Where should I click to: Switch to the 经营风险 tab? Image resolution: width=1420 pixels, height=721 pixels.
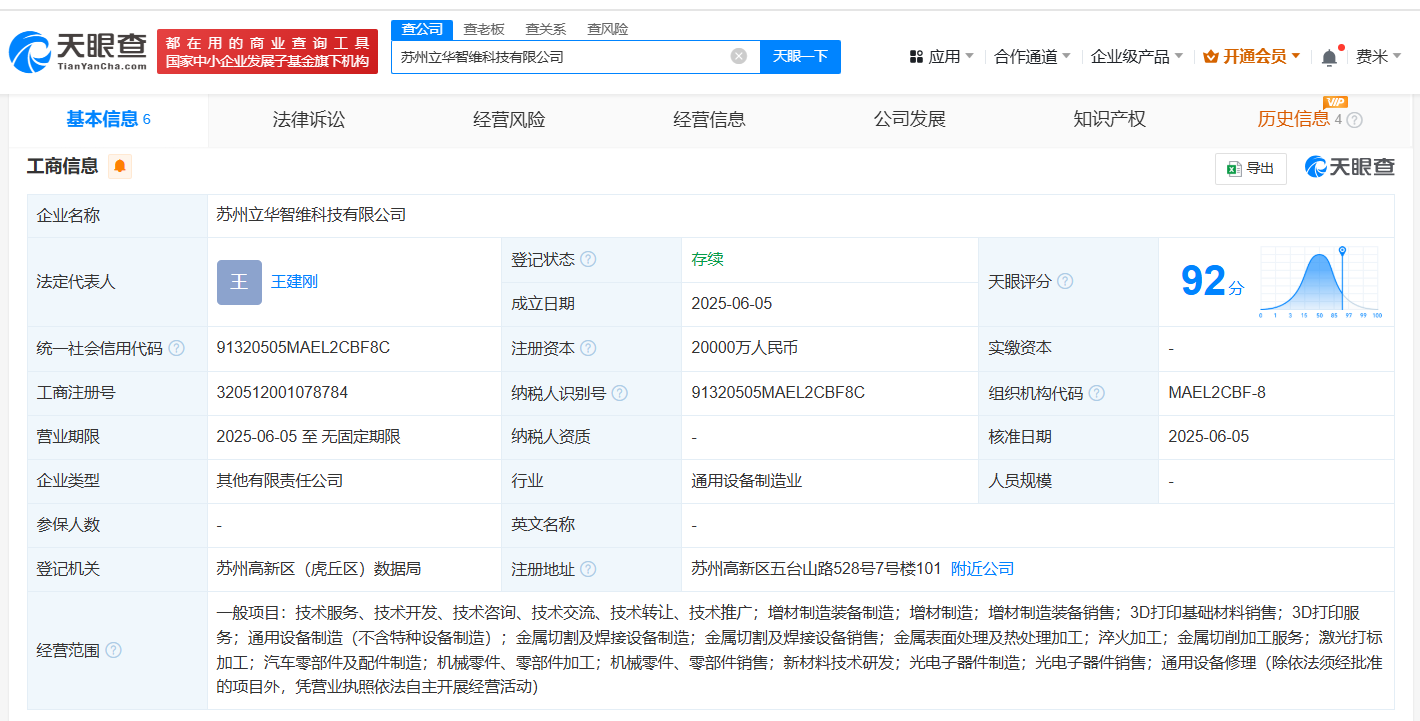[x=509, y=120]
